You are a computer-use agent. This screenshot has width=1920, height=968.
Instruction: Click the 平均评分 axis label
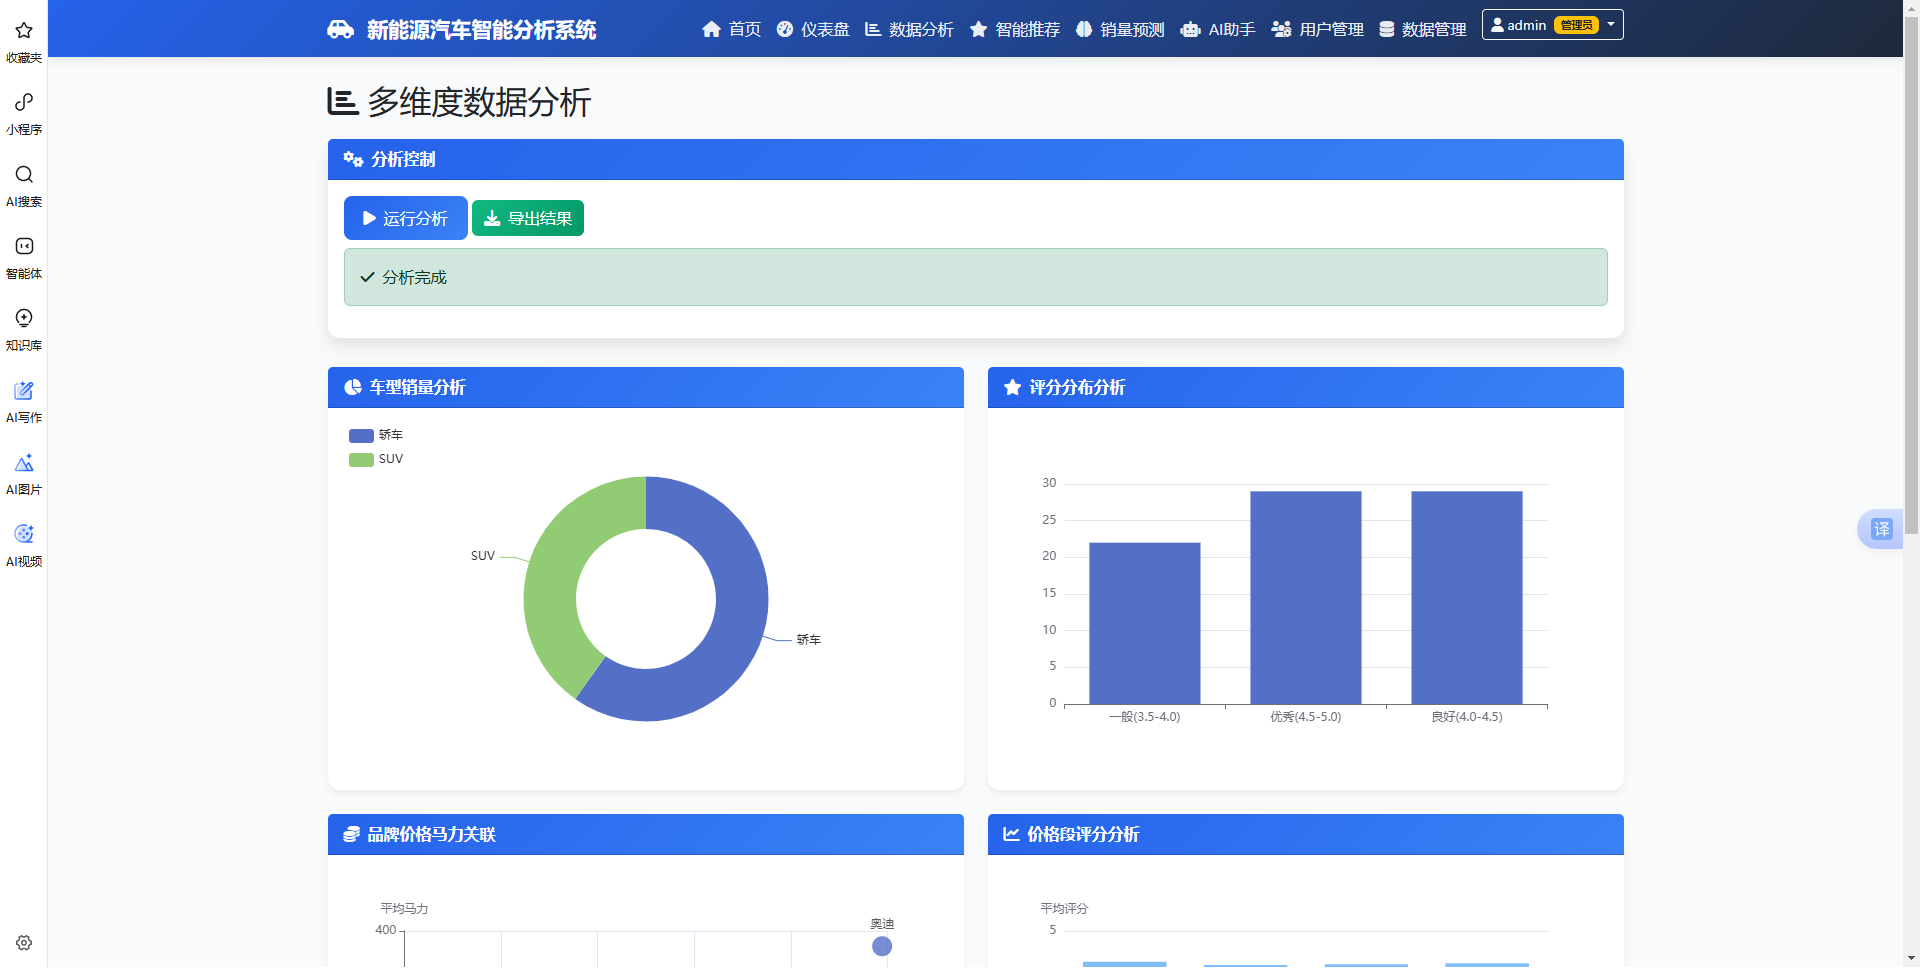coord(1064,908)
